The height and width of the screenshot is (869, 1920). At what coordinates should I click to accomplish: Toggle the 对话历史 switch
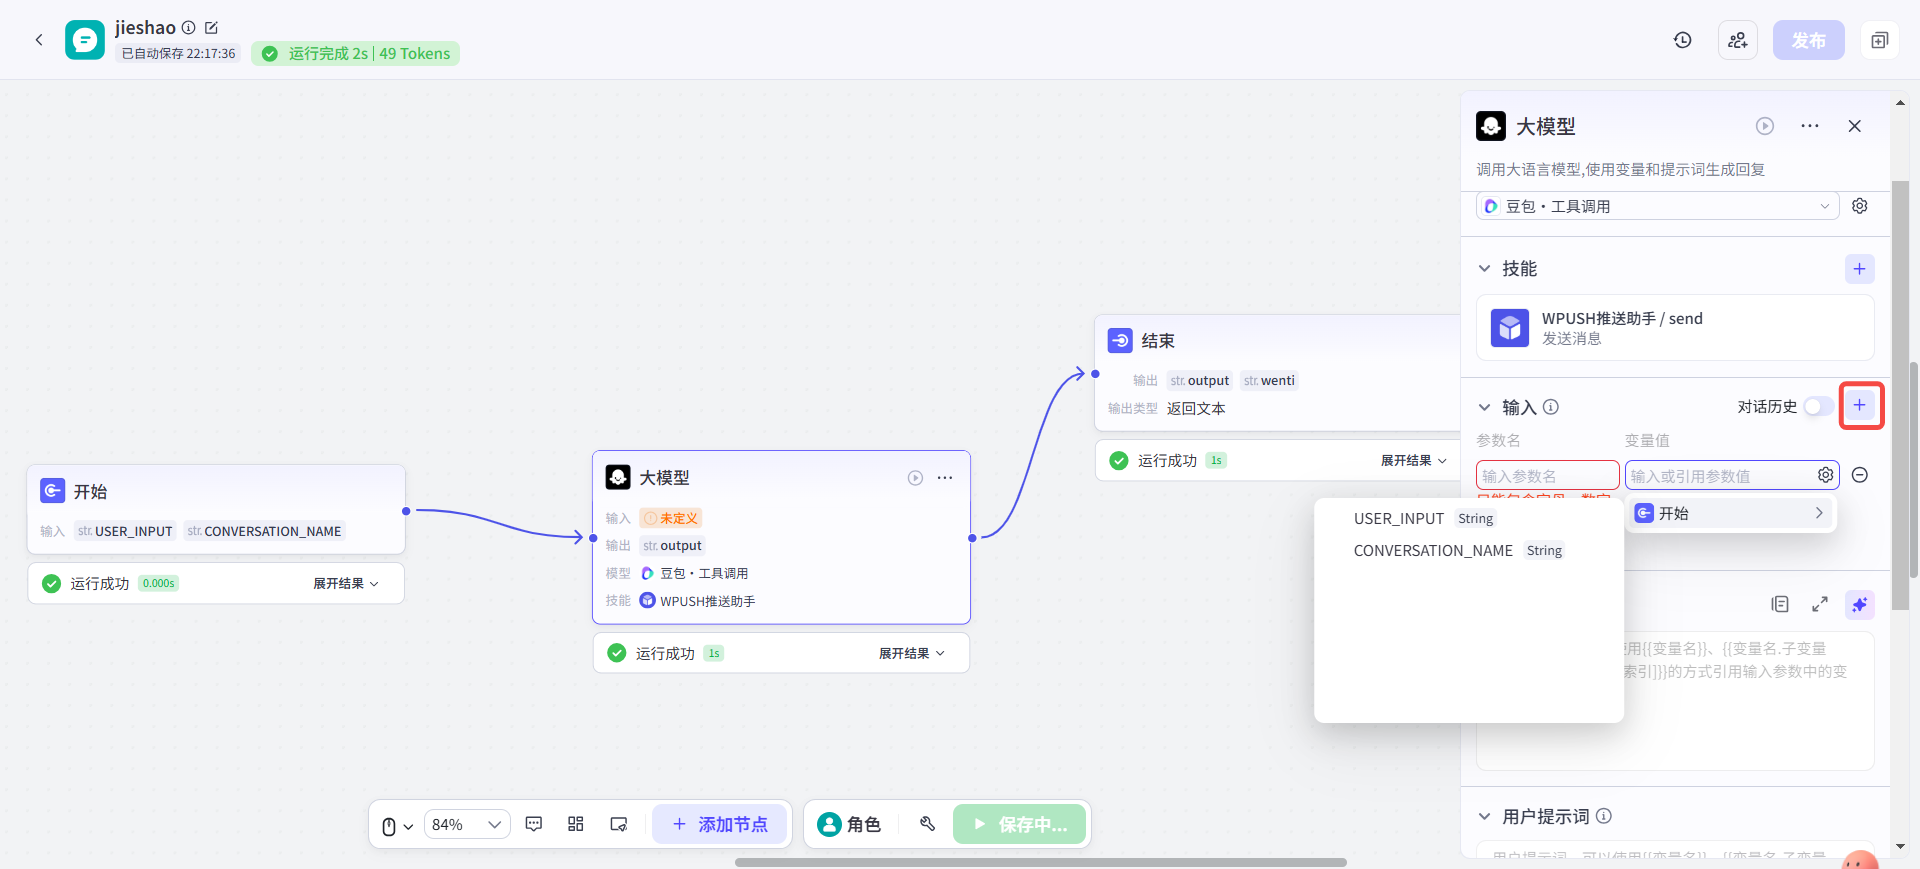(1819, 406)
